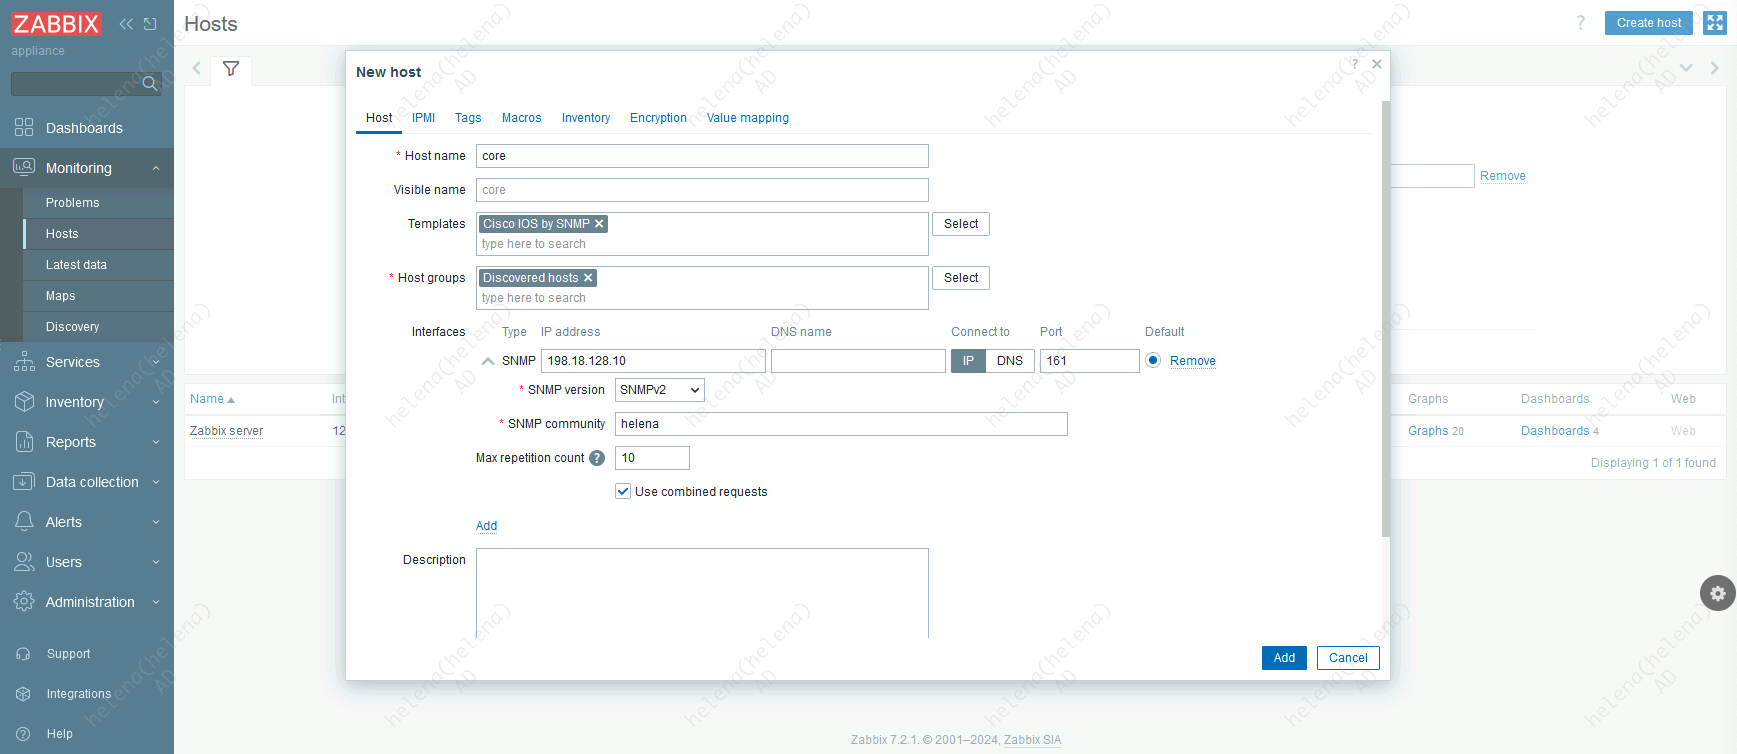The image size is (1737, 754).
Task: Open the Value mapping tab
Action: click(x=747, y=118)
